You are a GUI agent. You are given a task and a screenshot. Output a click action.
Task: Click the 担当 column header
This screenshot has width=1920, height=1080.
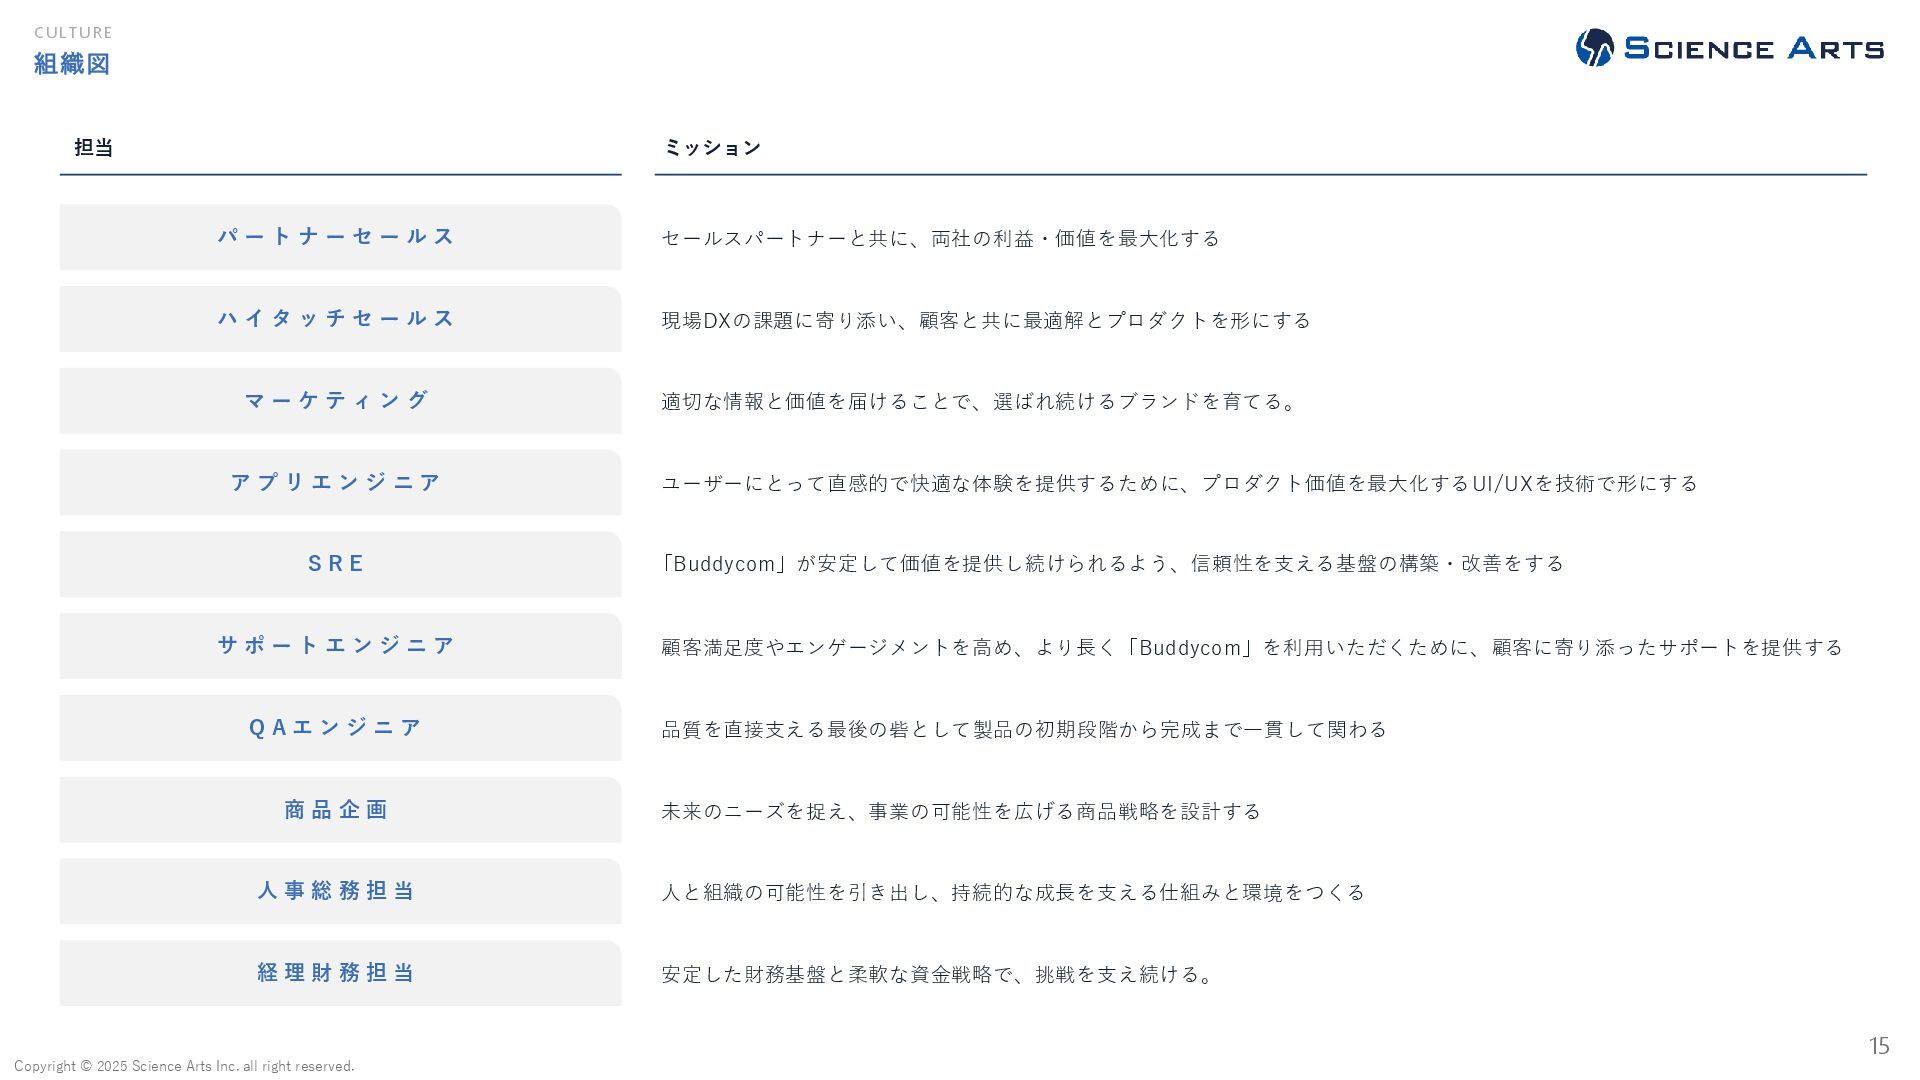pyautogui.click(x=94, y=147)
